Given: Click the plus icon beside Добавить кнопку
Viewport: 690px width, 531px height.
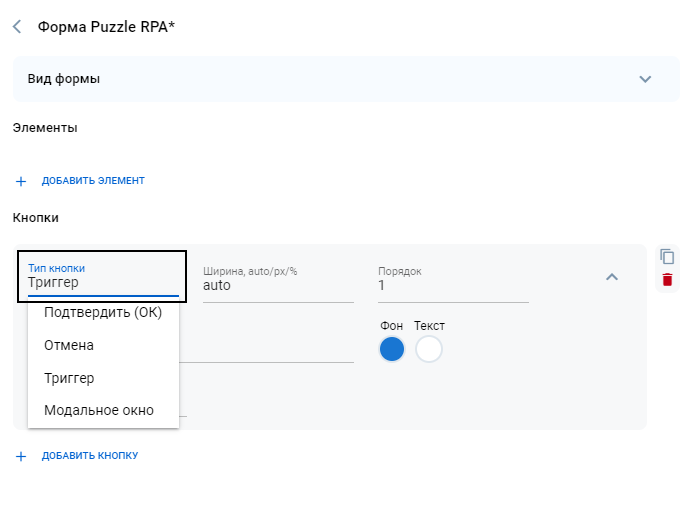Looking at the screenshot, I should (x=21, y=456).
